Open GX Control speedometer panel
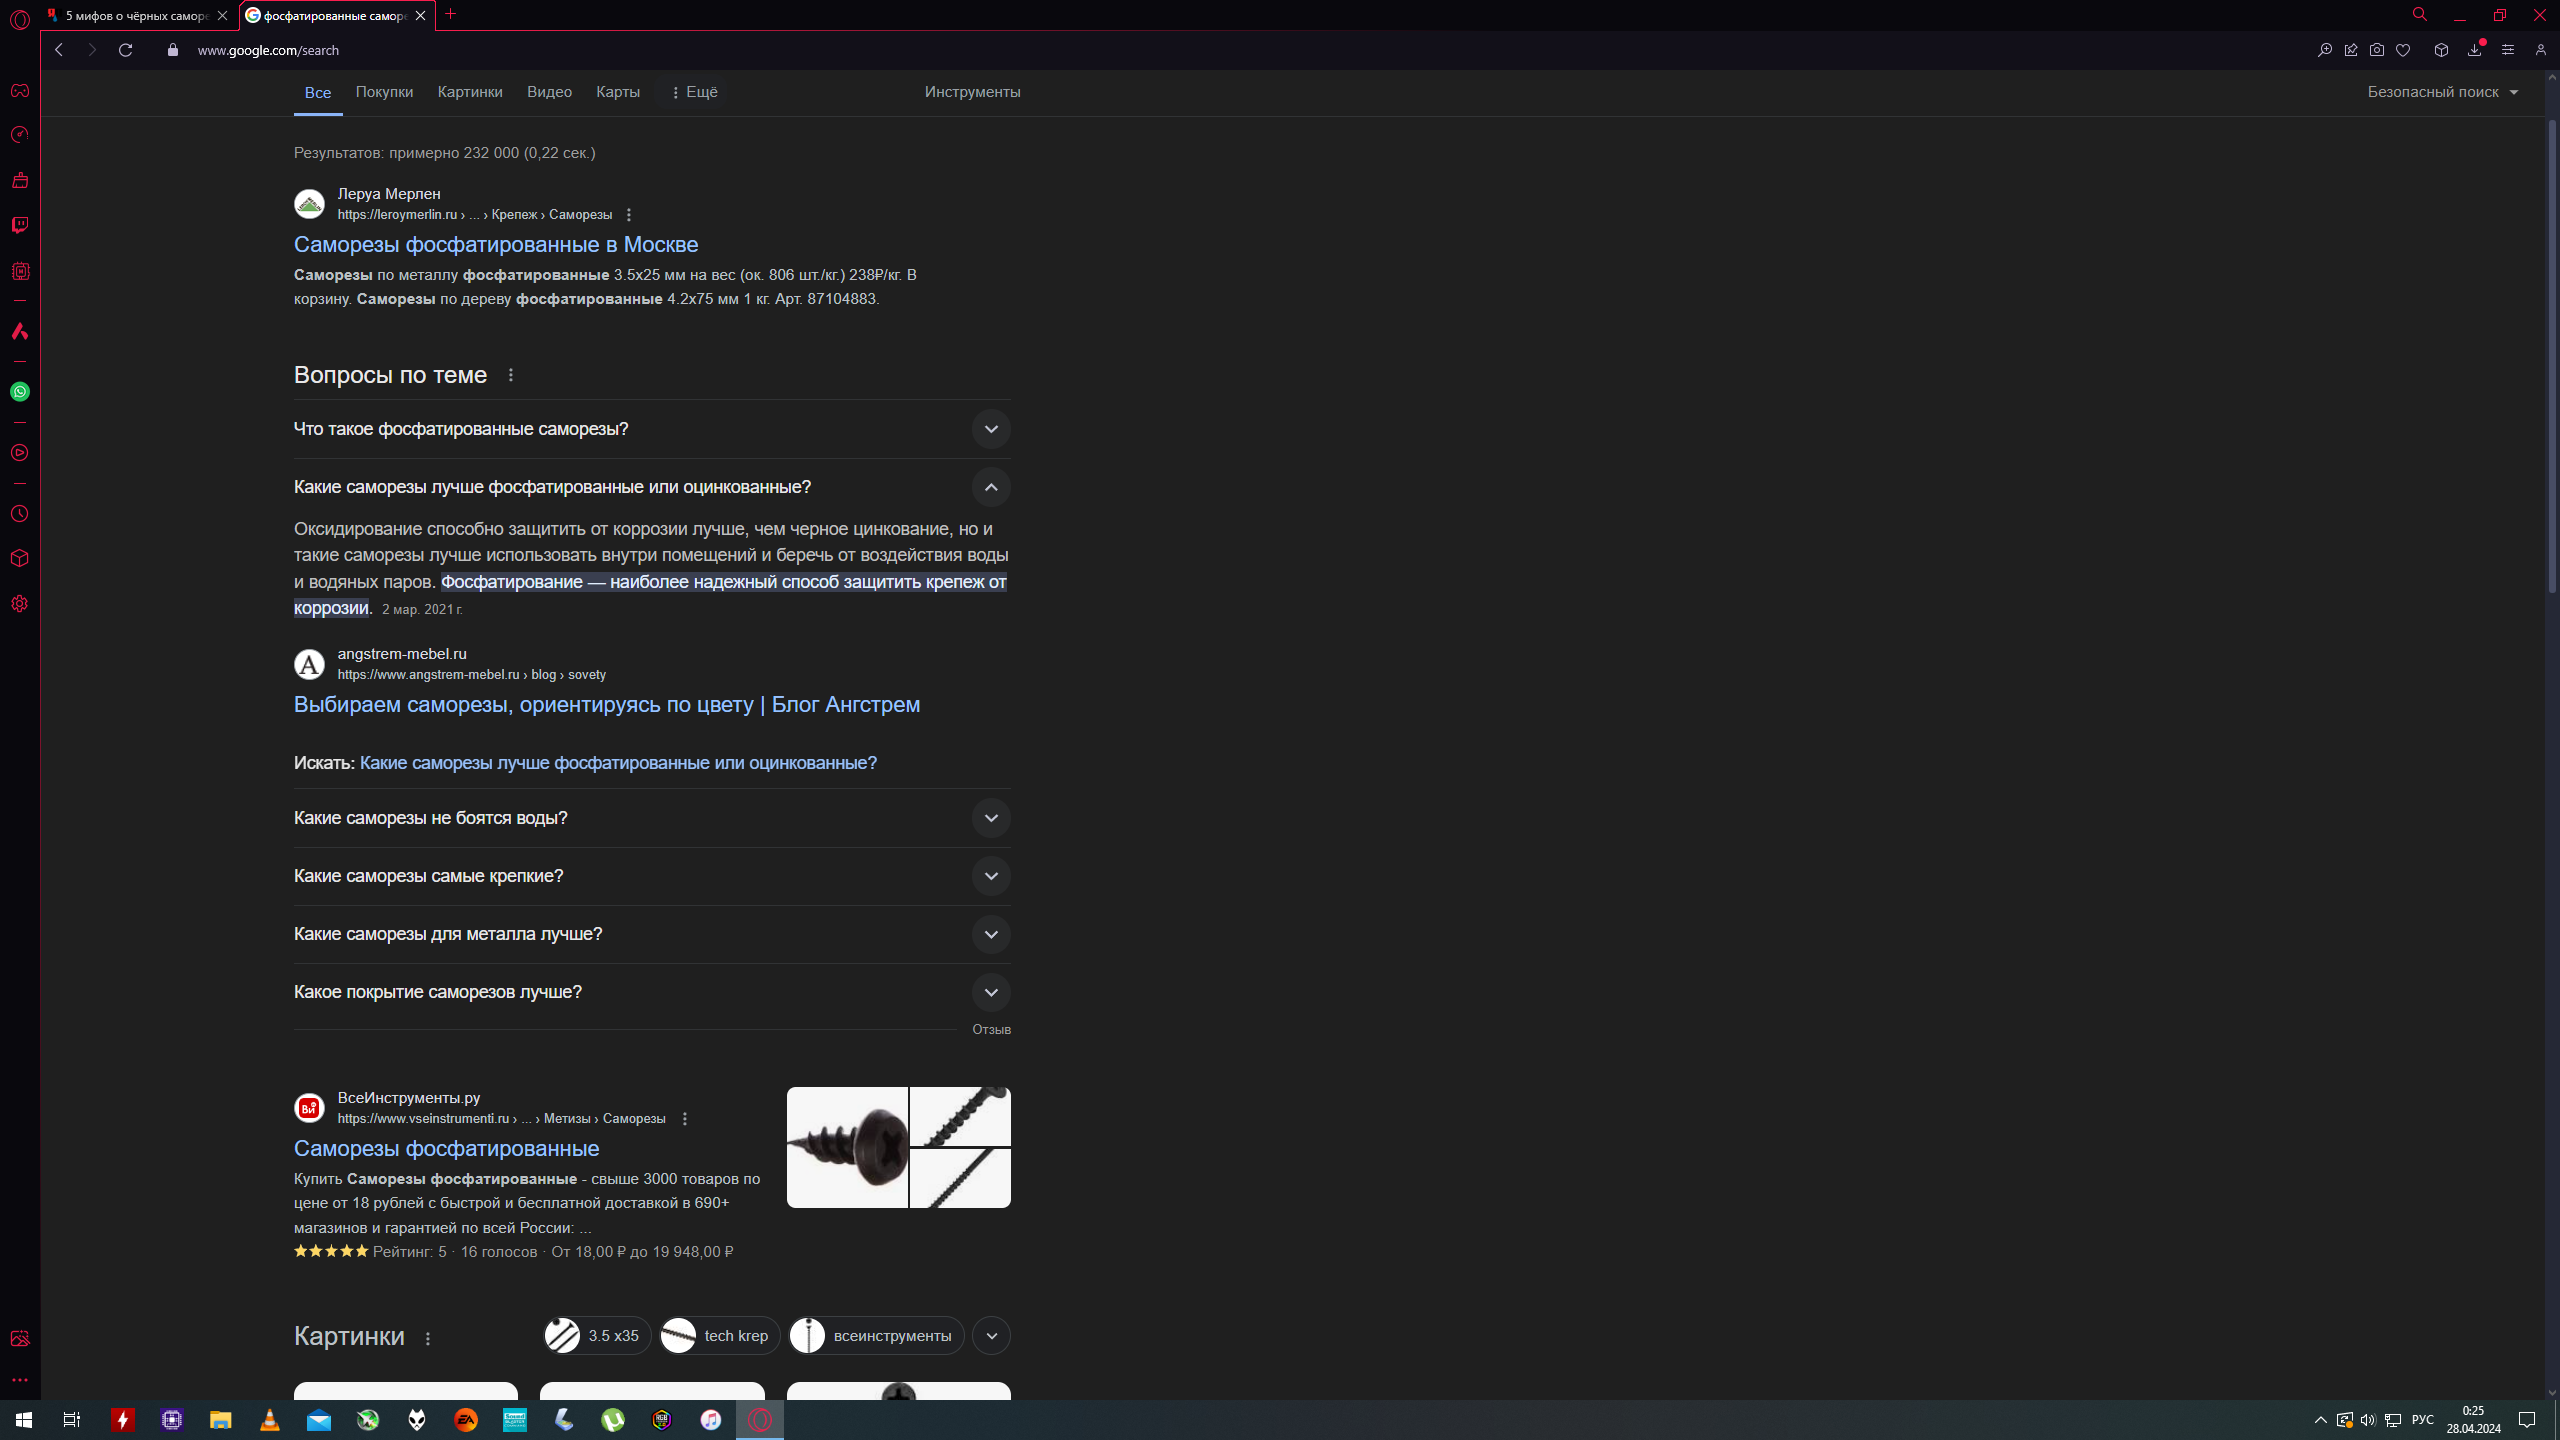 (20, 135)
